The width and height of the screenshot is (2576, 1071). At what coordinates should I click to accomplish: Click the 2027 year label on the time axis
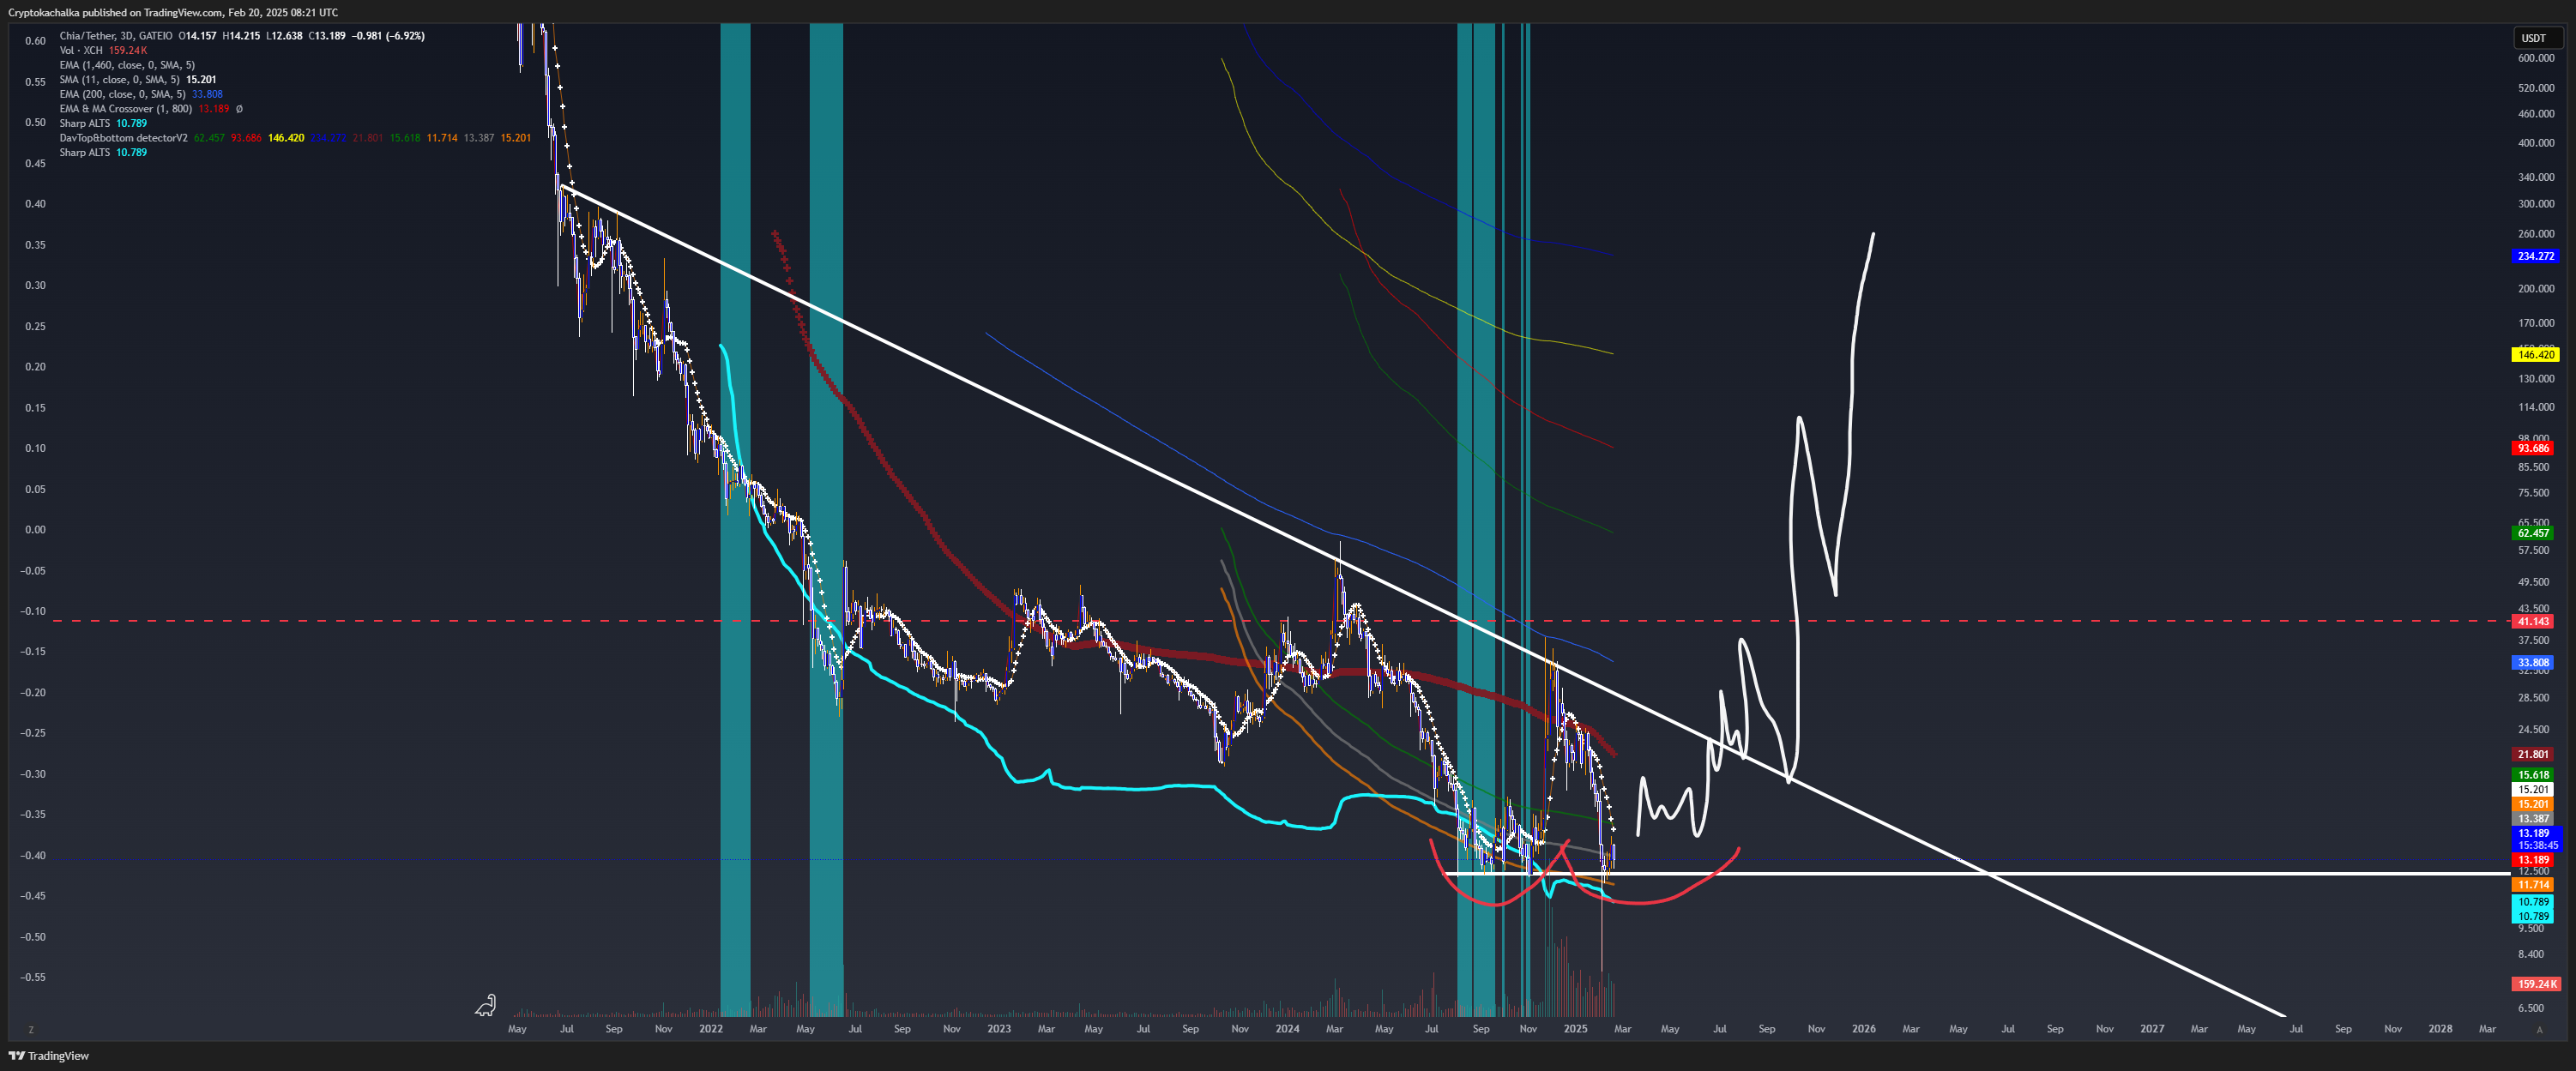[2152, 1029]
